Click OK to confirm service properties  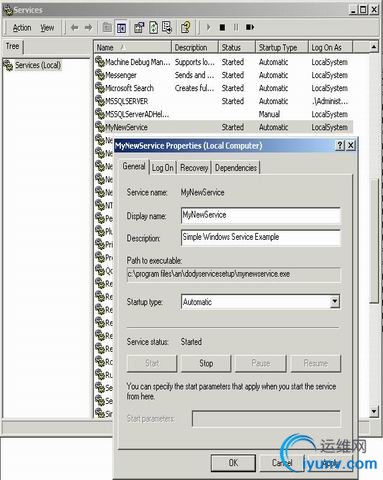pos(233,463)
